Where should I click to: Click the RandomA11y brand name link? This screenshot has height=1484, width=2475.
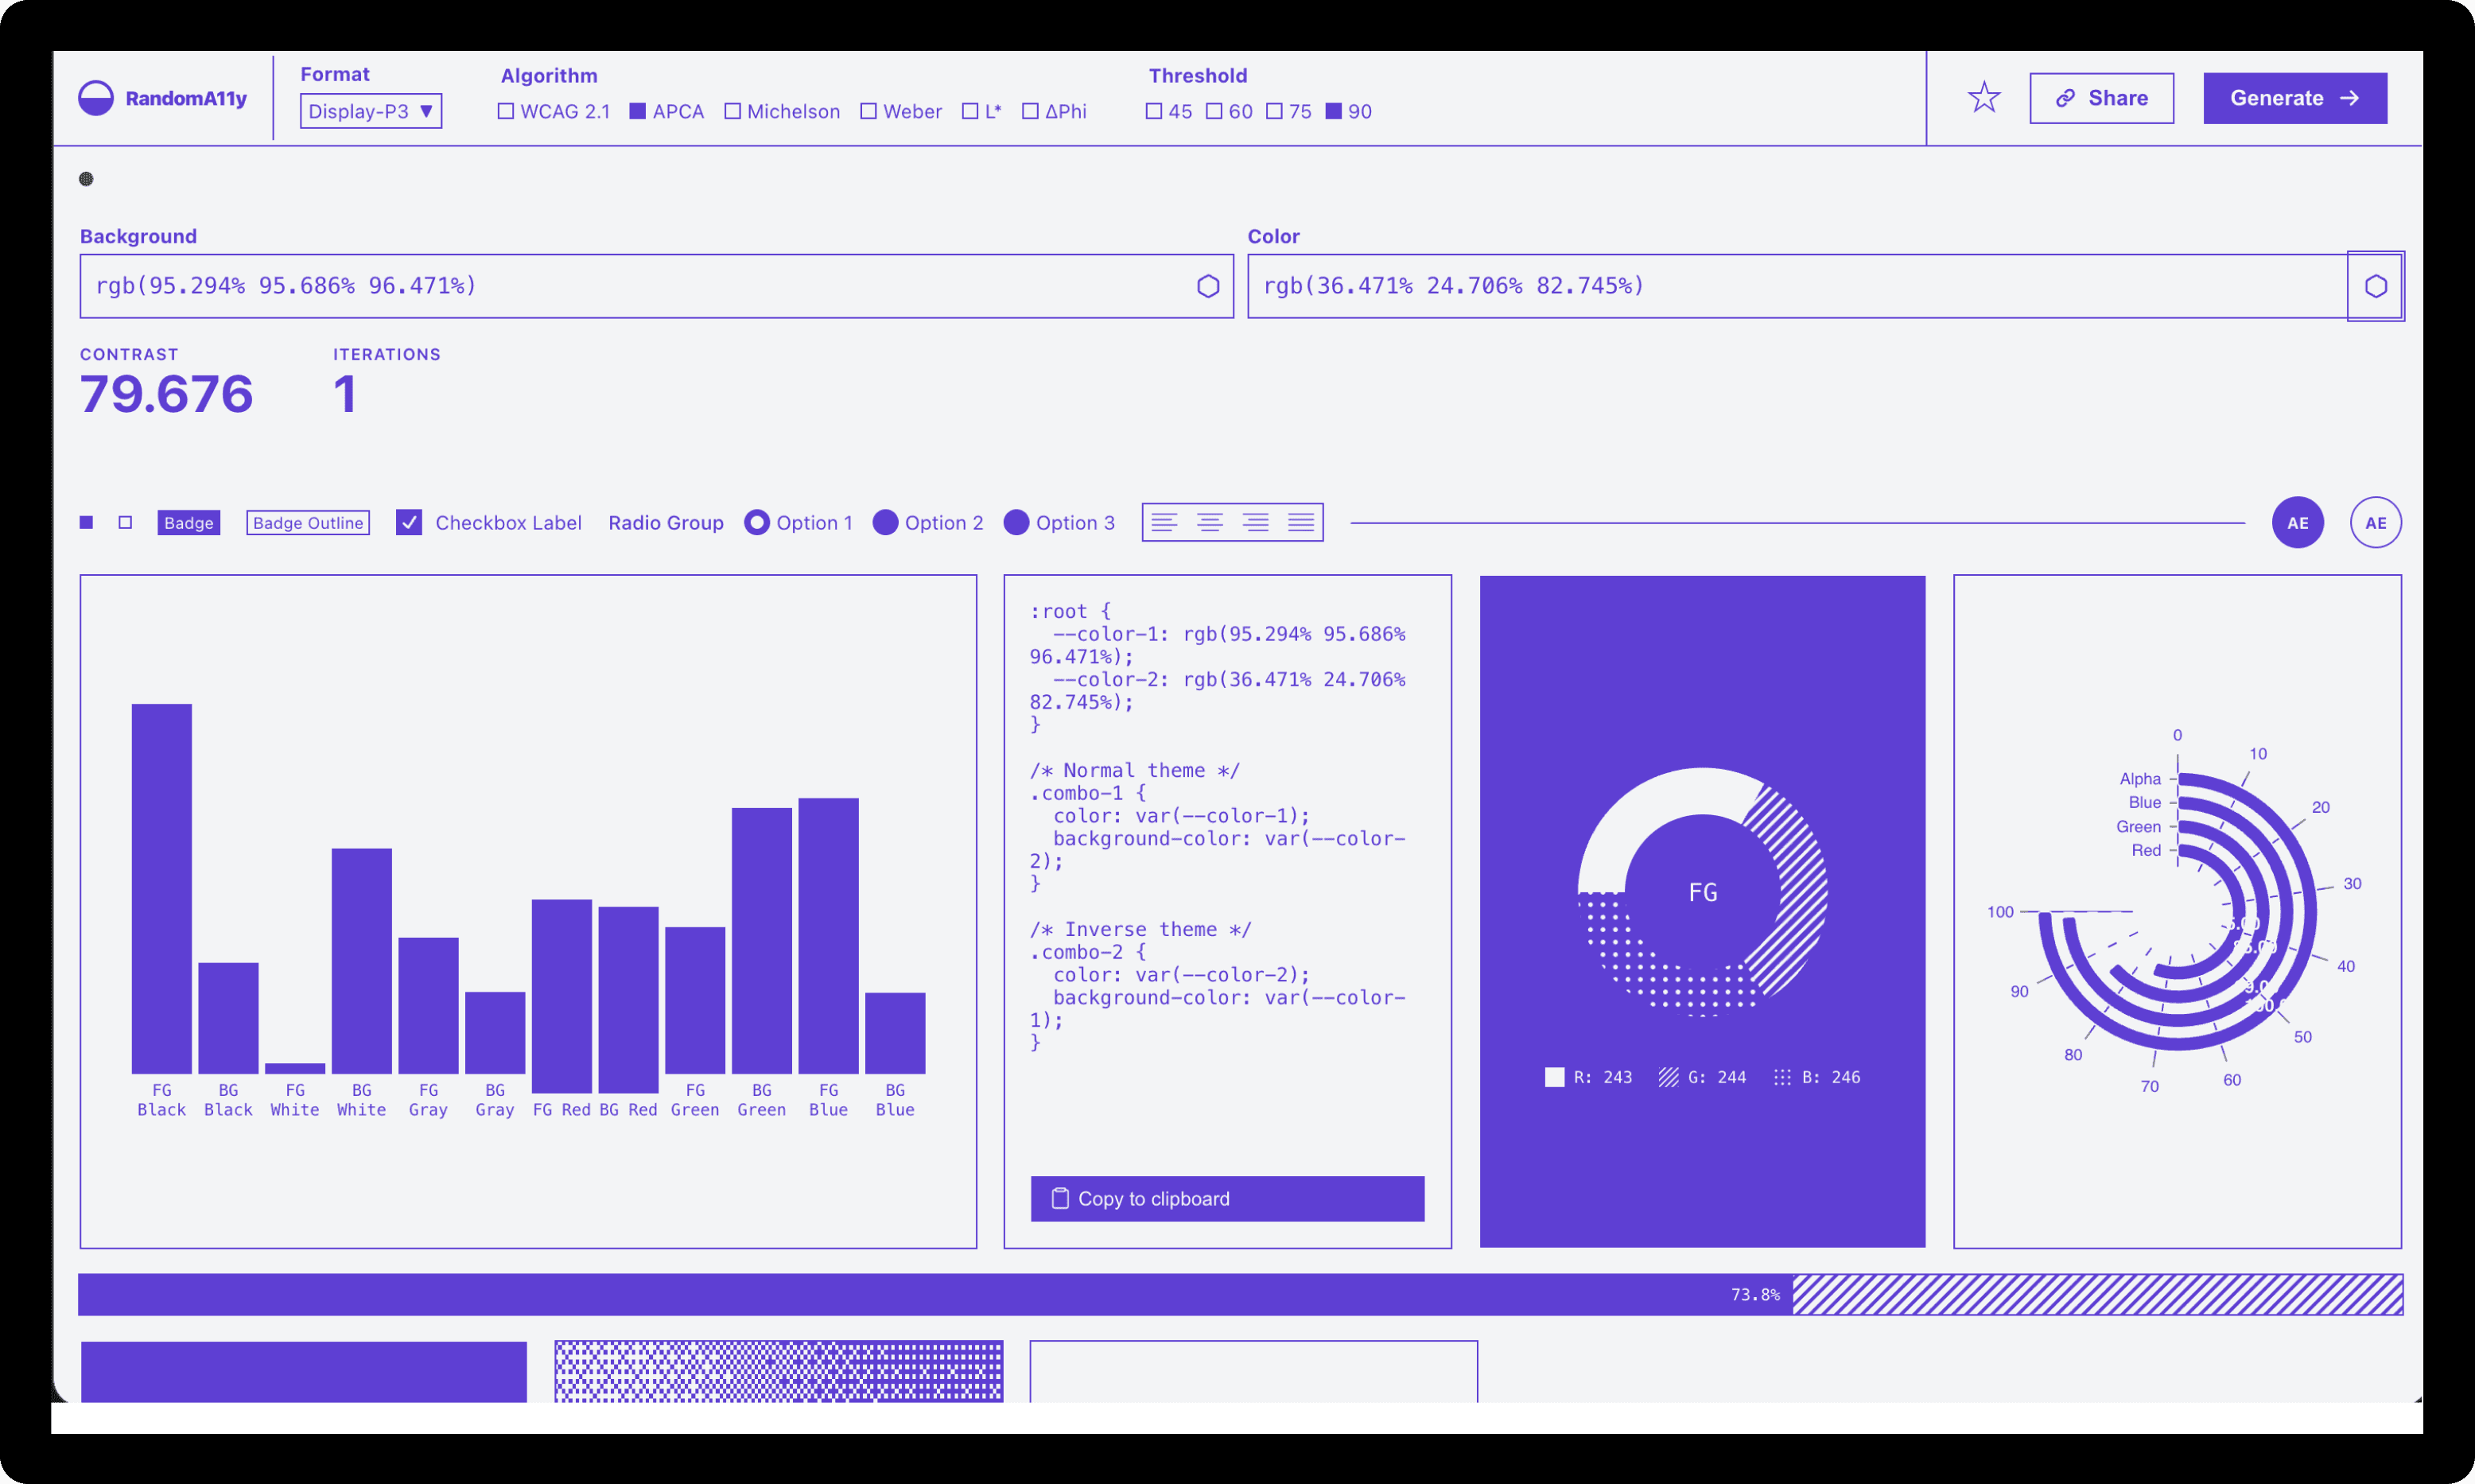click(186, 98)
